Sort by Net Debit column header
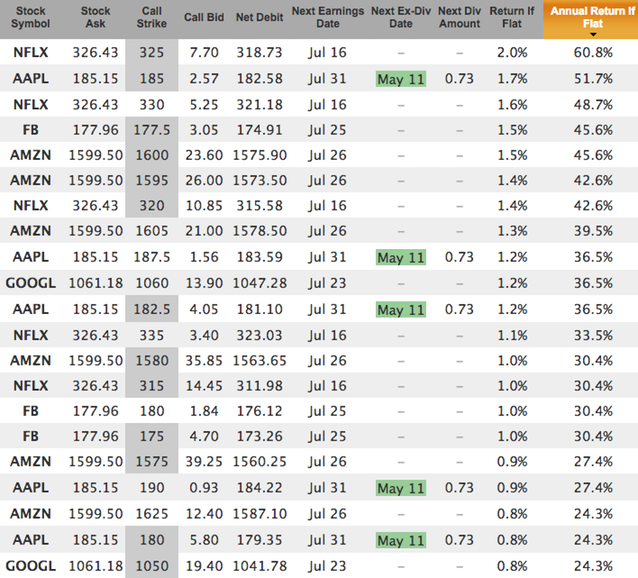The image size is (638, 578). [x=259, y=17]
